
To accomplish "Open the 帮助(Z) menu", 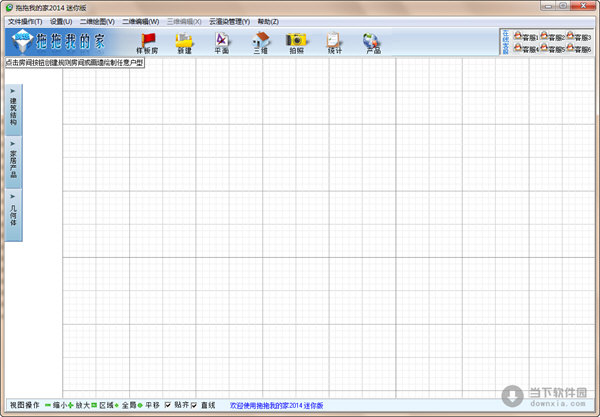I will (x=268, y=21).
